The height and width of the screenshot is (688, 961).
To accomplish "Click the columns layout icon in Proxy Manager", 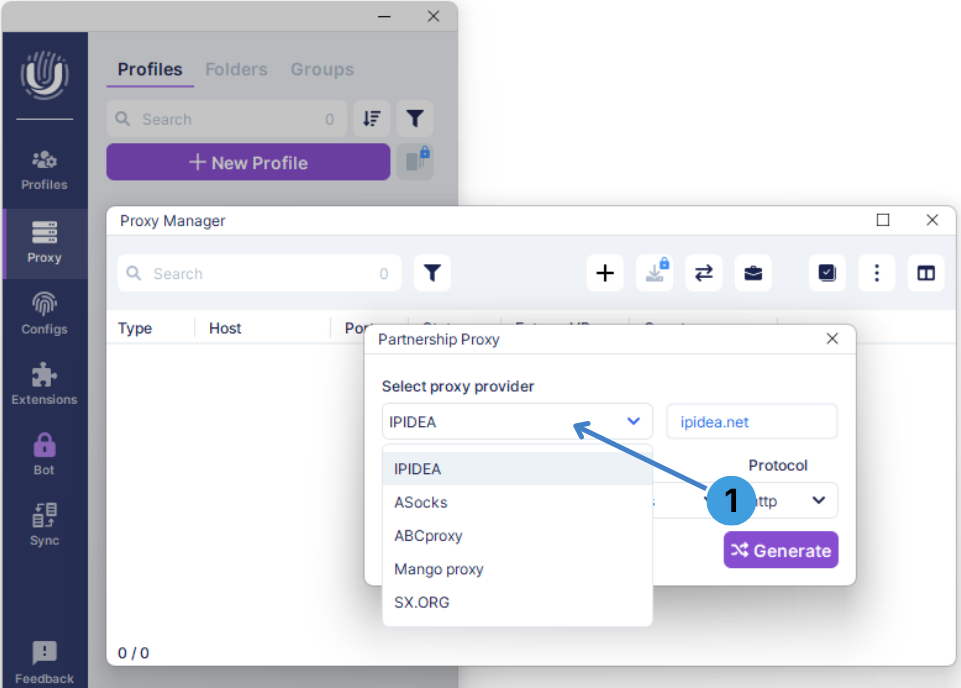I will (926, 273).
